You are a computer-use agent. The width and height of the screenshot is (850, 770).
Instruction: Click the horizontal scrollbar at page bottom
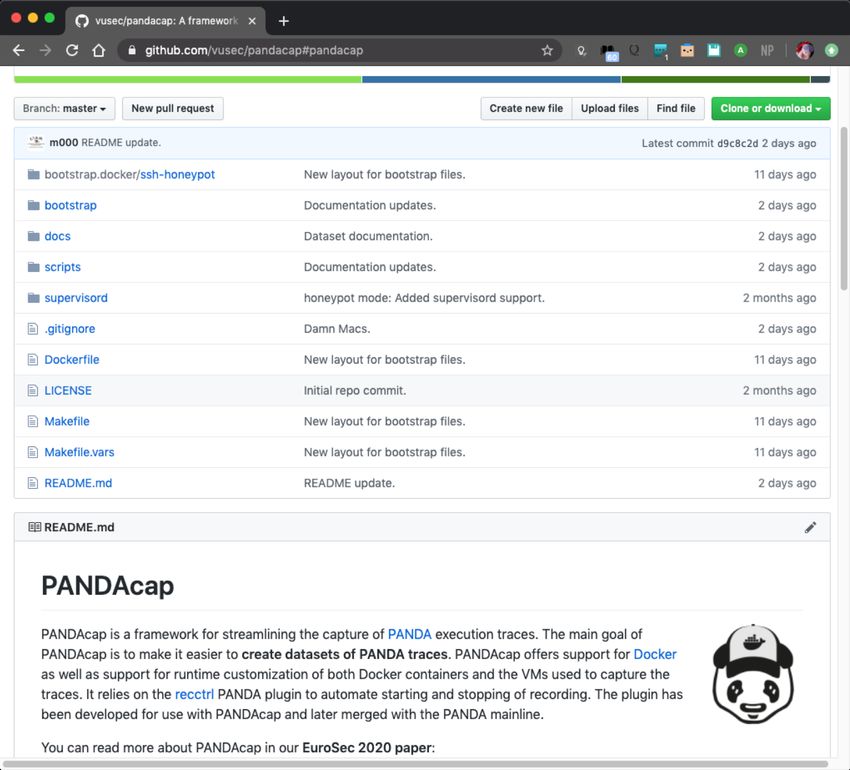tap(415, 765)
